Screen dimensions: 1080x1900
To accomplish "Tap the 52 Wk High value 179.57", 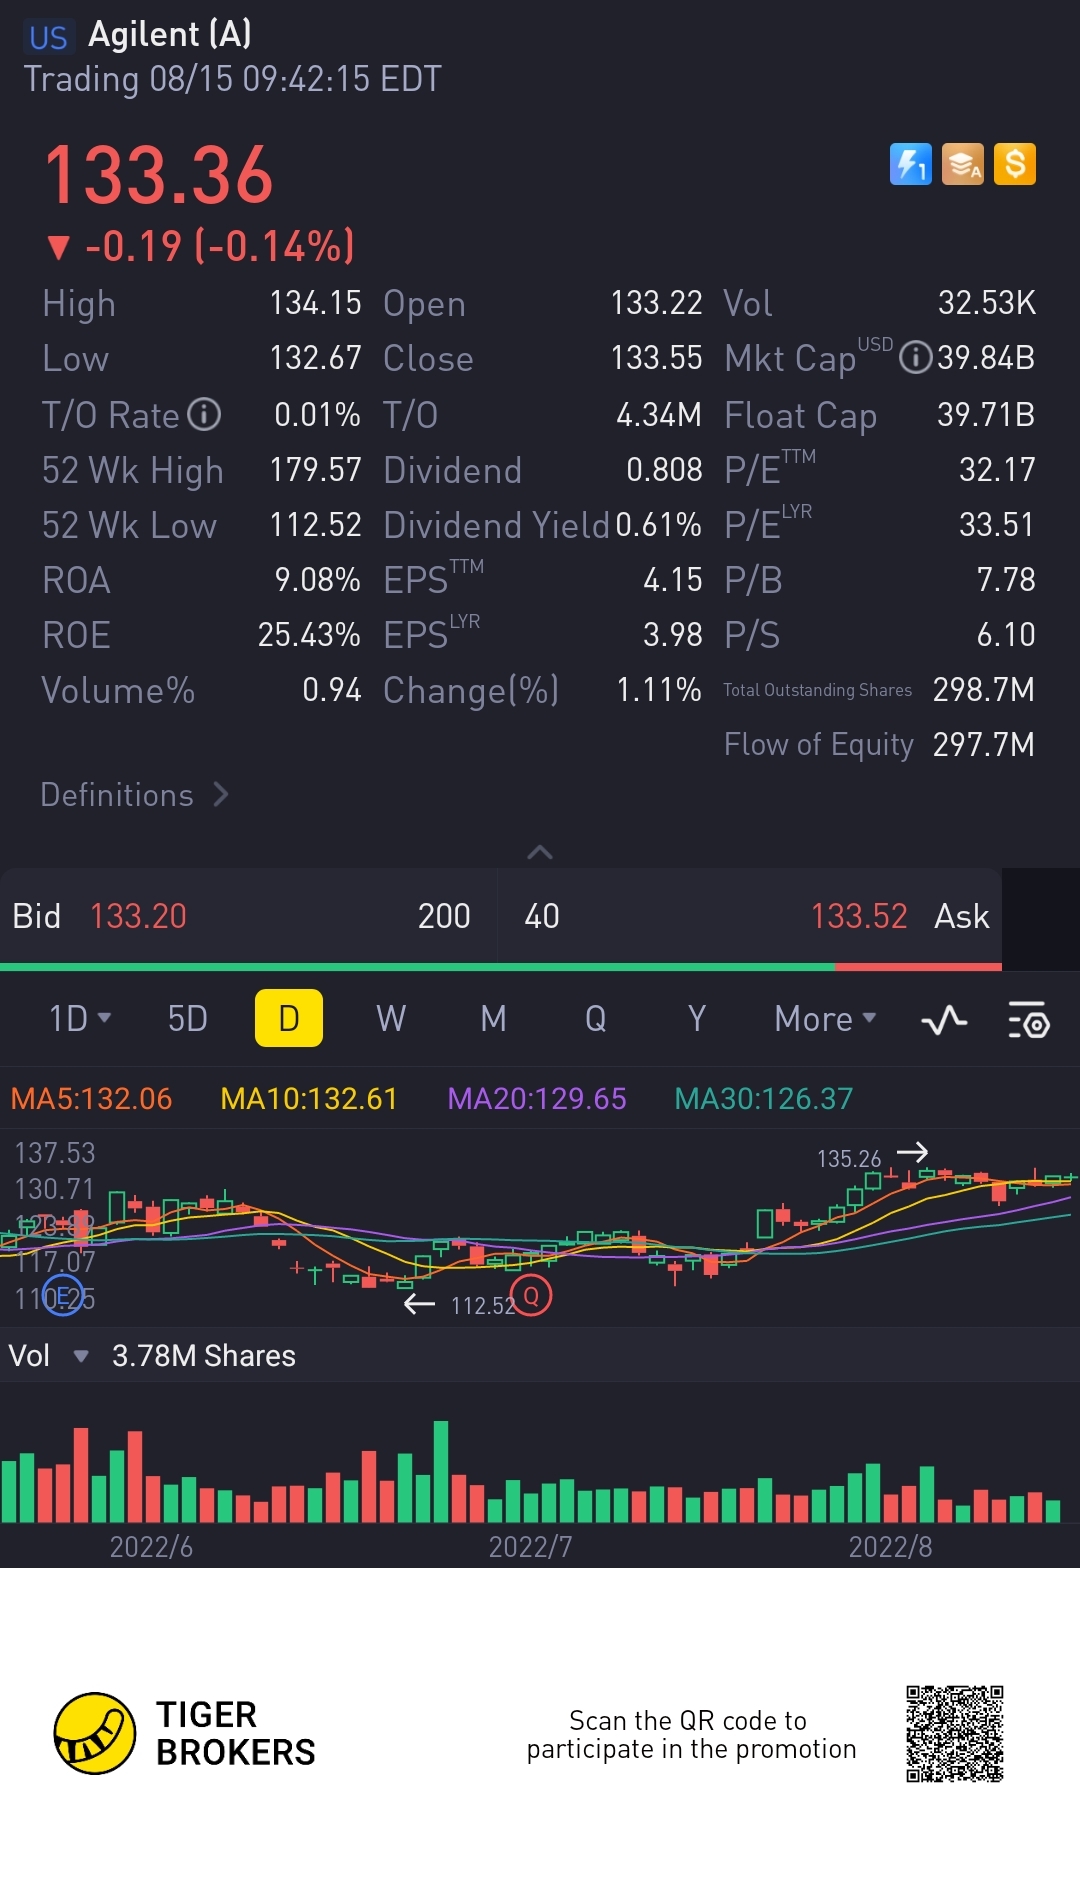I will (x=316, y=470).
